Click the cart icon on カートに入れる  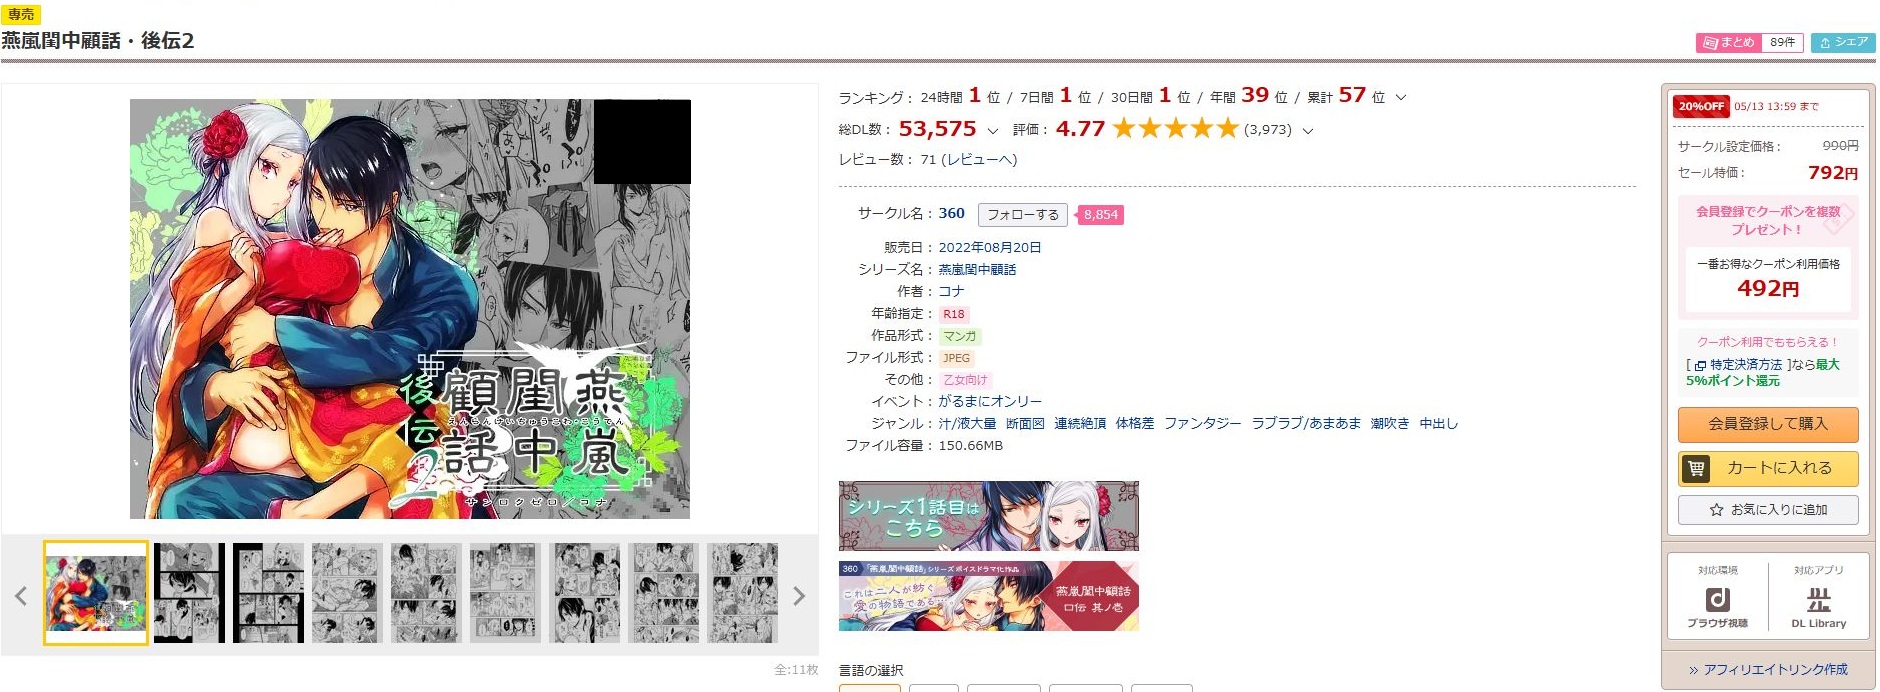(x=1697, y=468)
